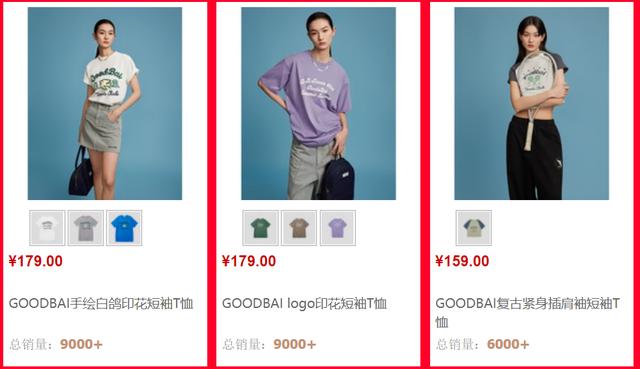Open GOODBAI logo印花短袖T恤 product link
The image size is (640, 369).
click(x=304, y=304)
